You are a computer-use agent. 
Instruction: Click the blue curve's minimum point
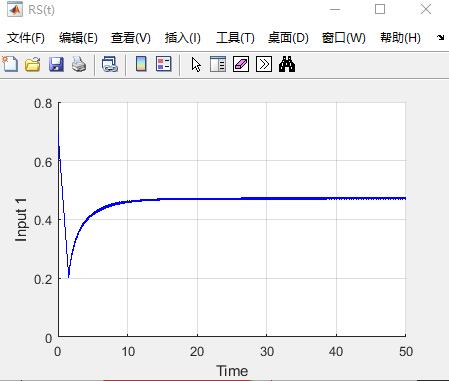coord(68,277)
